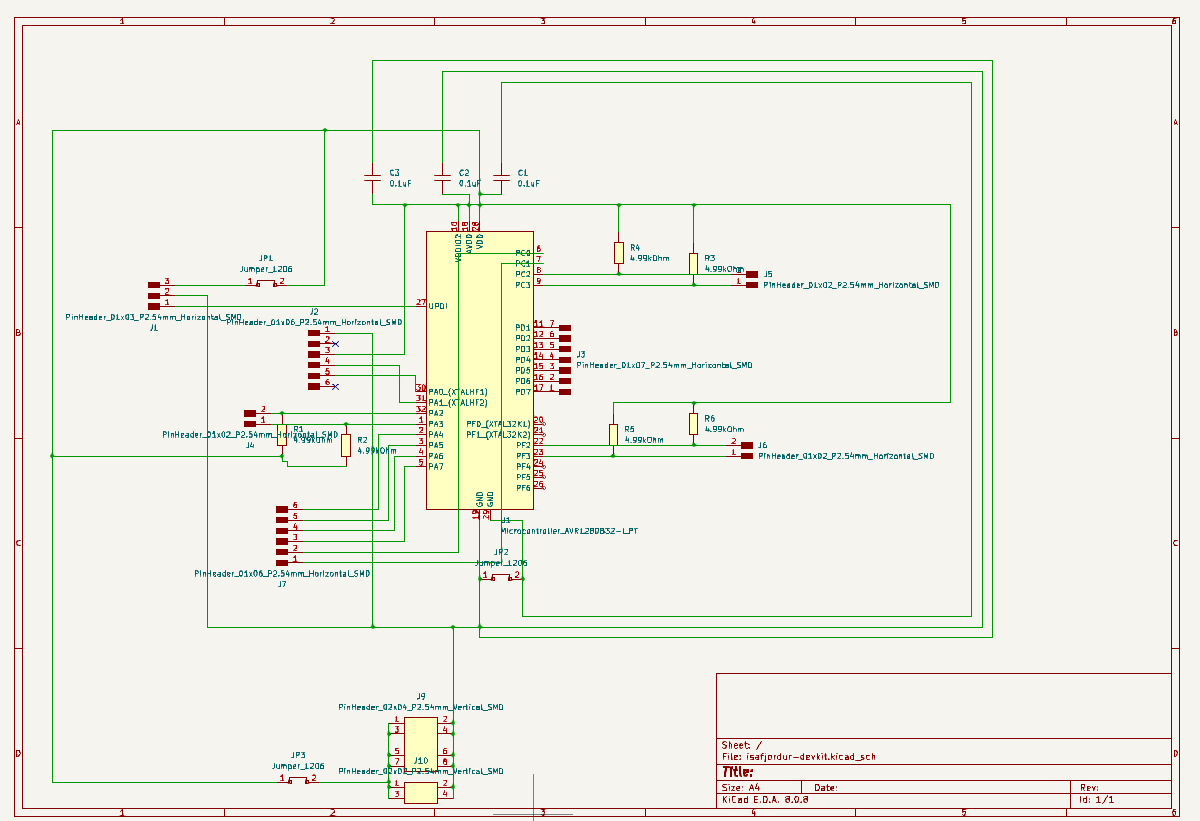1200x821 pixels.
Task: Click the no-connect X on J2 pin 2
Action: 335,344
